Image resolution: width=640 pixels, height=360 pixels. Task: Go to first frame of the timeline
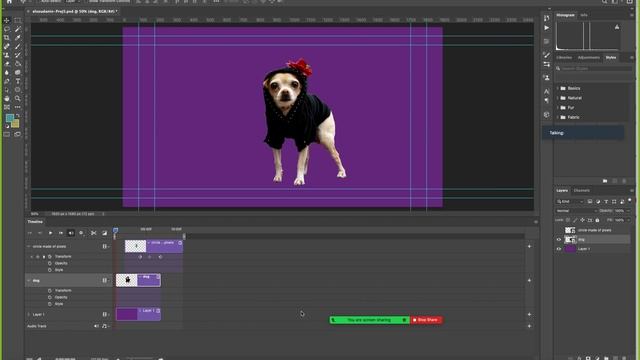(x=29, y=233)
